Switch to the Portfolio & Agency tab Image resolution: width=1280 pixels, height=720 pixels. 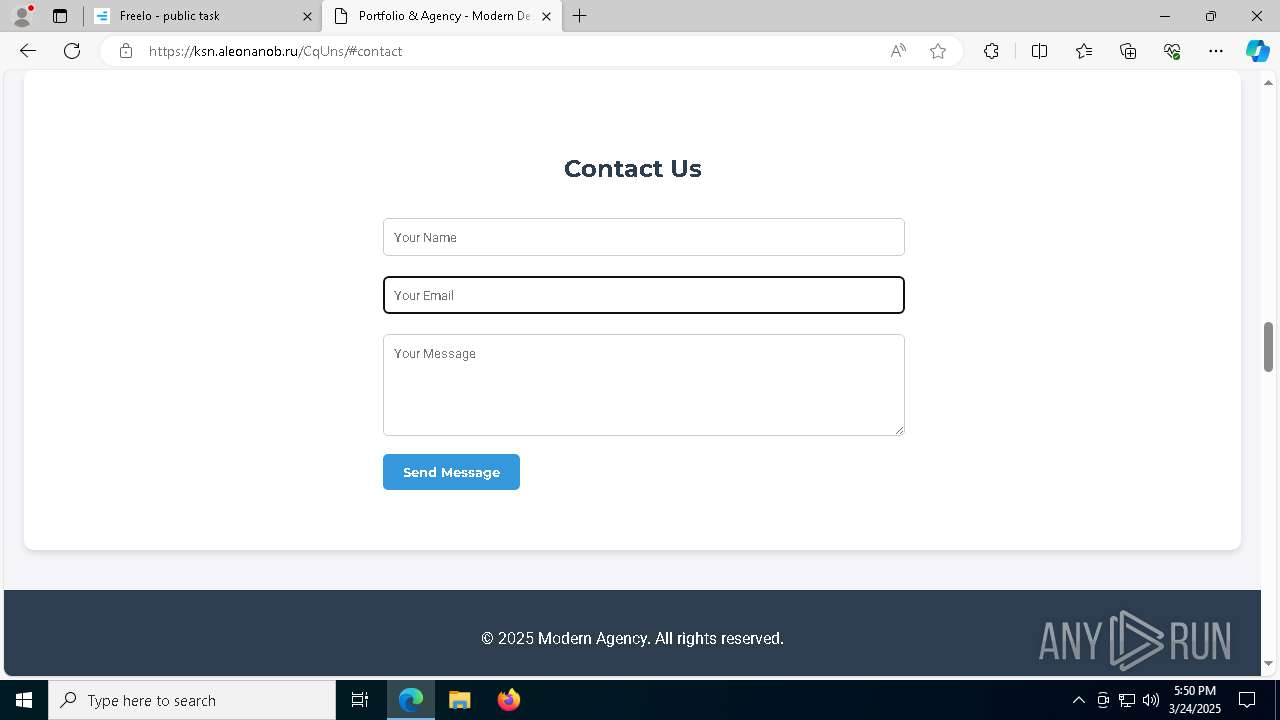444,16
